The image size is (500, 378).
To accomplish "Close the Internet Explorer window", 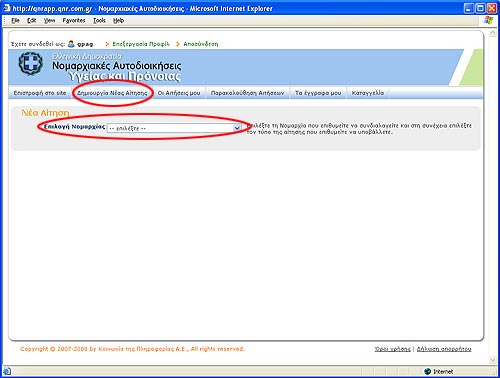I will (x=492, y=8).
